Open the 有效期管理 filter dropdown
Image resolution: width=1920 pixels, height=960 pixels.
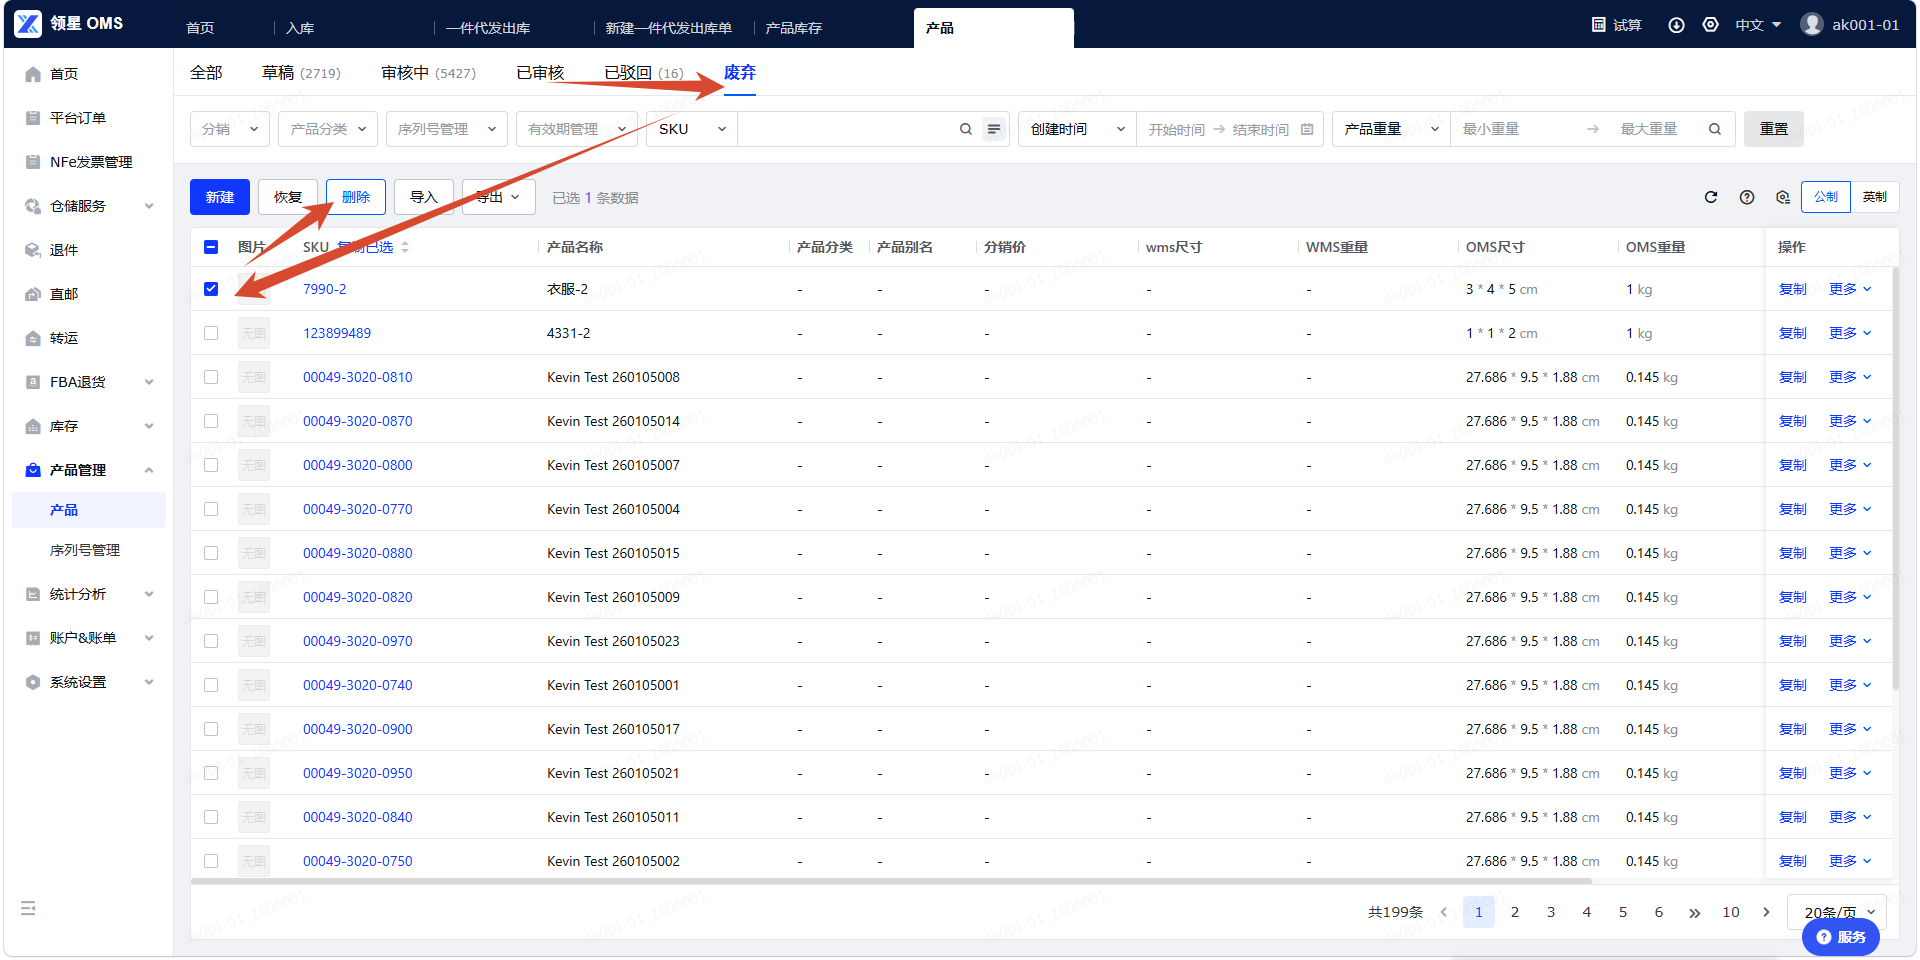[x=577, y=129]
